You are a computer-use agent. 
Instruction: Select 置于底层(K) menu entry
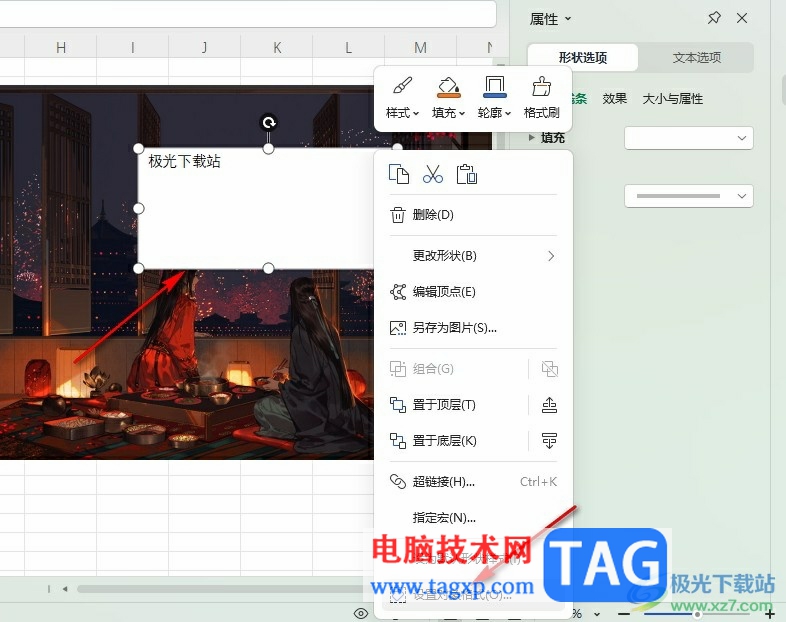pyautogui.click(x=455, y=441)
